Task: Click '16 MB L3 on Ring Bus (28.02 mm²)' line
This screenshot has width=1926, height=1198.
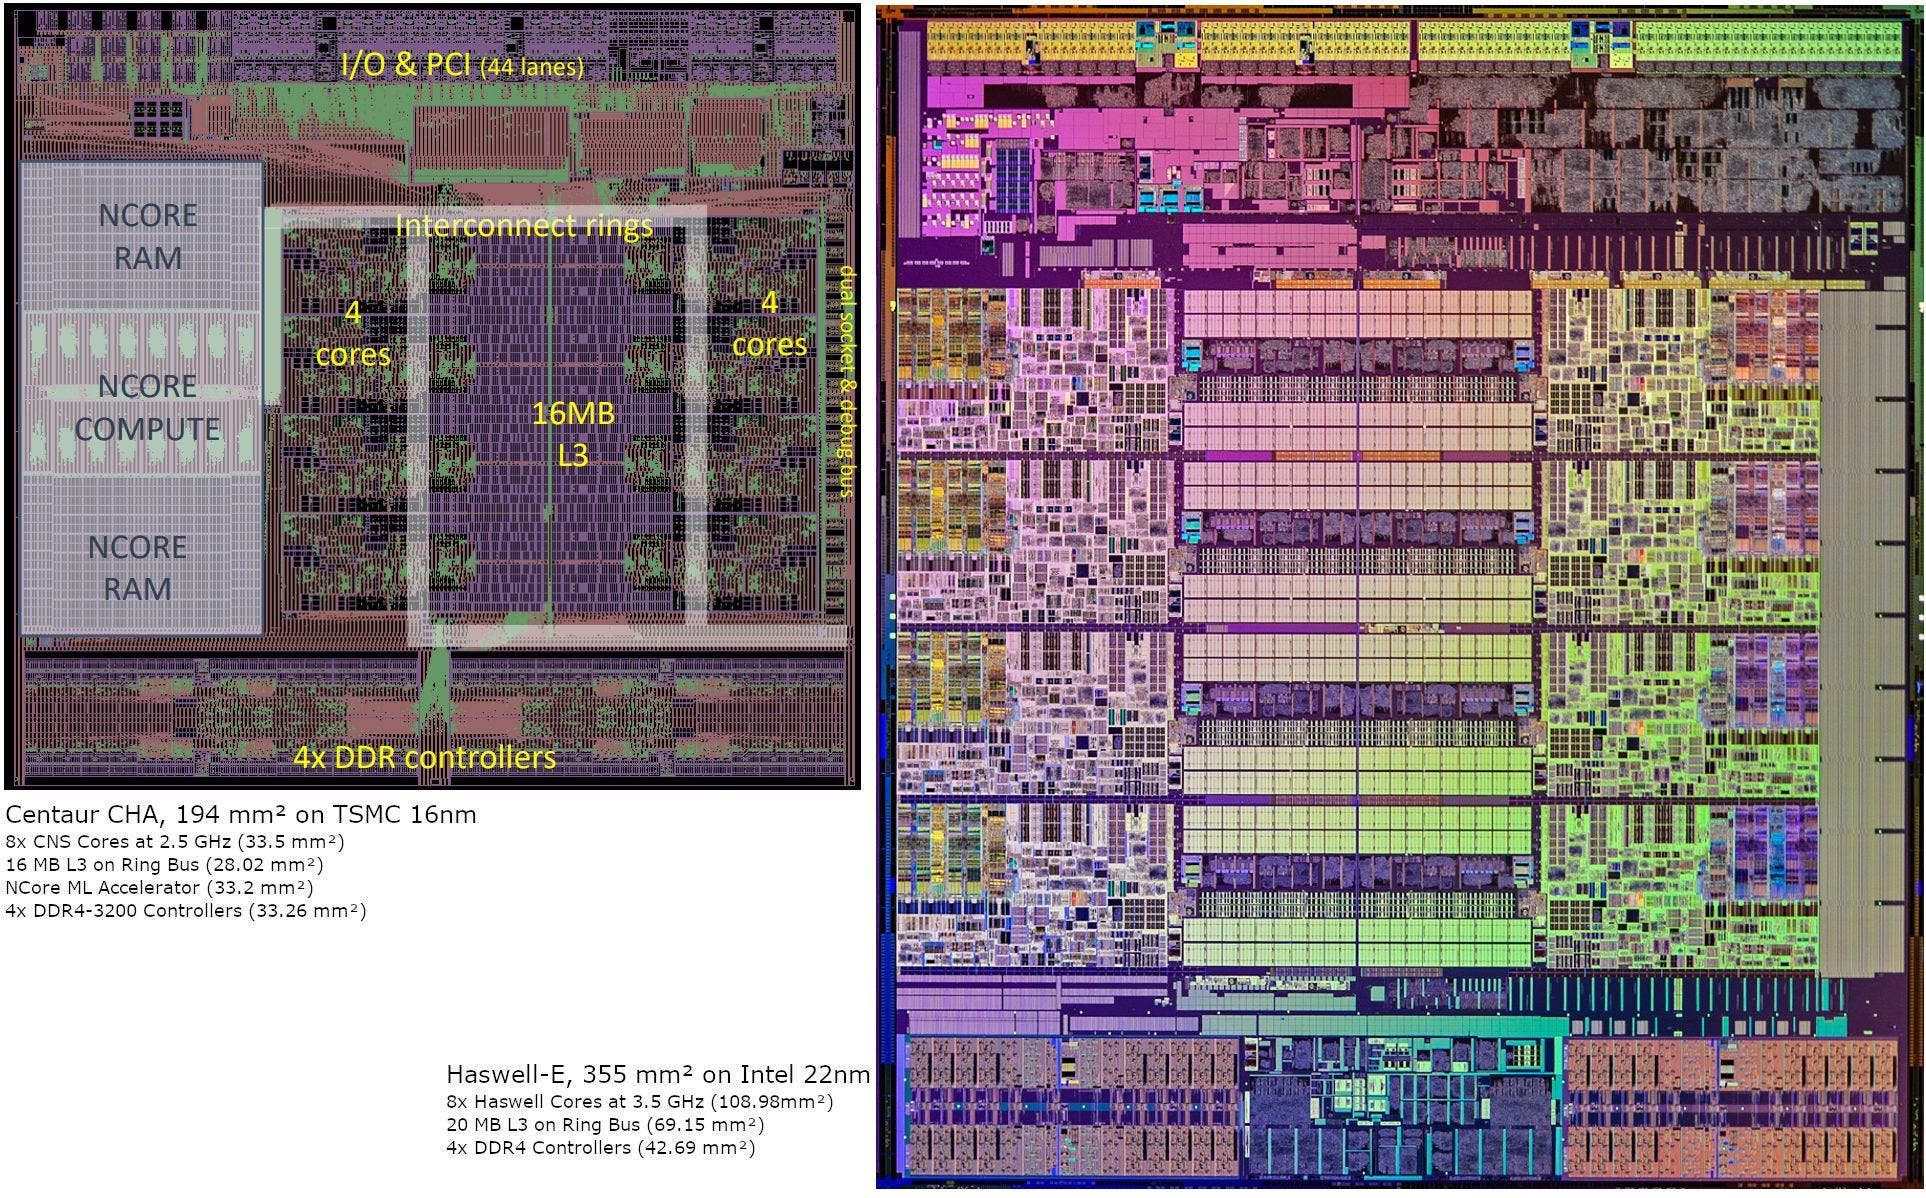Action: (x=164, y=864)
